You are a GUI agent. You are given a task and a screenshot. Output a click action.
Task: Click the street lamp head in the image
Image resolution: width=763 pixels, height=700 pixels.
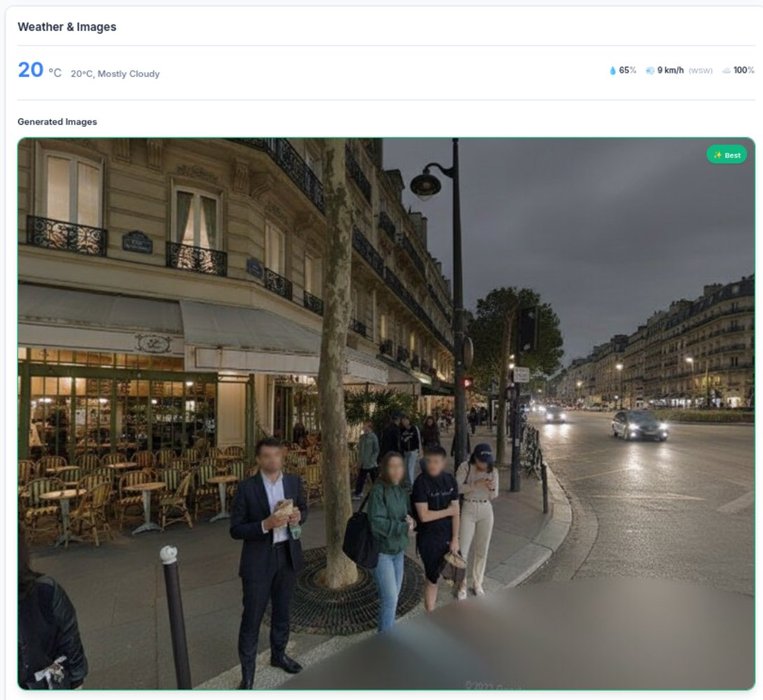(x=426, y=184)
